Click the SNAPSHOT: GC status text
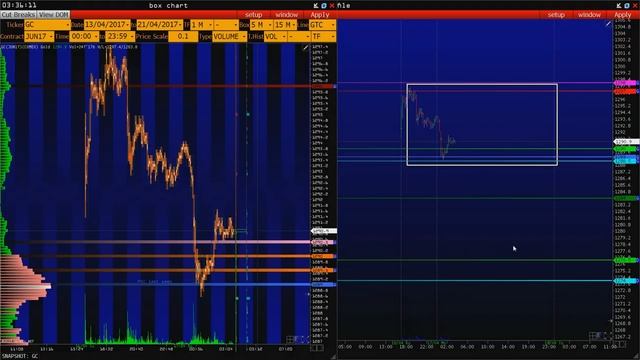640x360 pixels. click(x=20, y=356)
